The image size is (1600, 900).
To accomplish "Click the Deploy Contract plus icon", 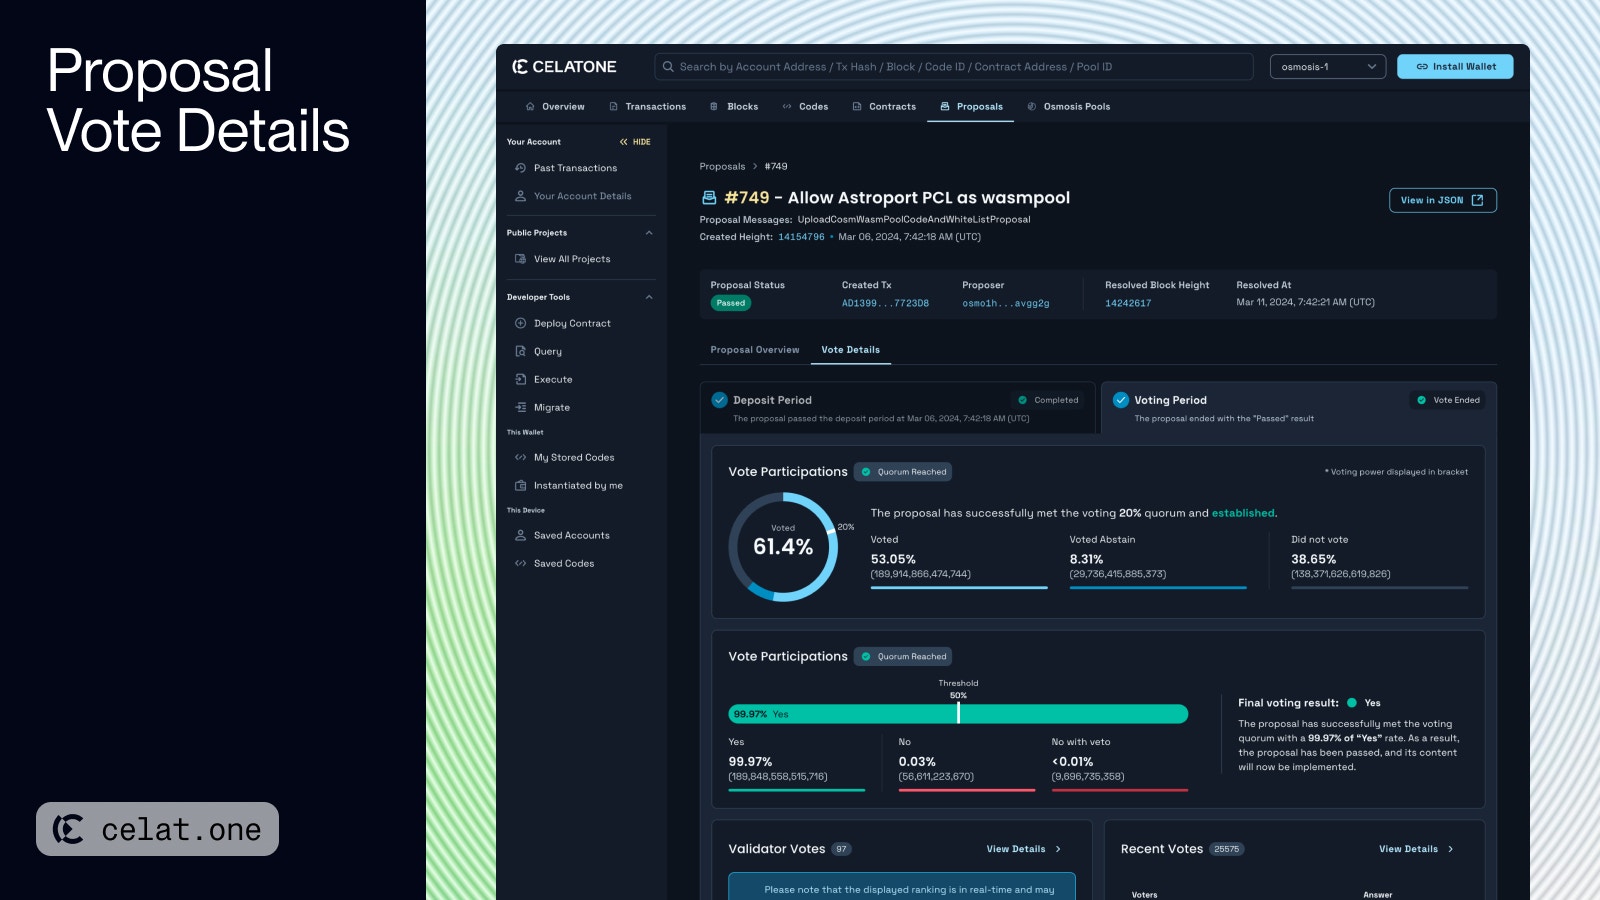I will click(x=520, y=323).
